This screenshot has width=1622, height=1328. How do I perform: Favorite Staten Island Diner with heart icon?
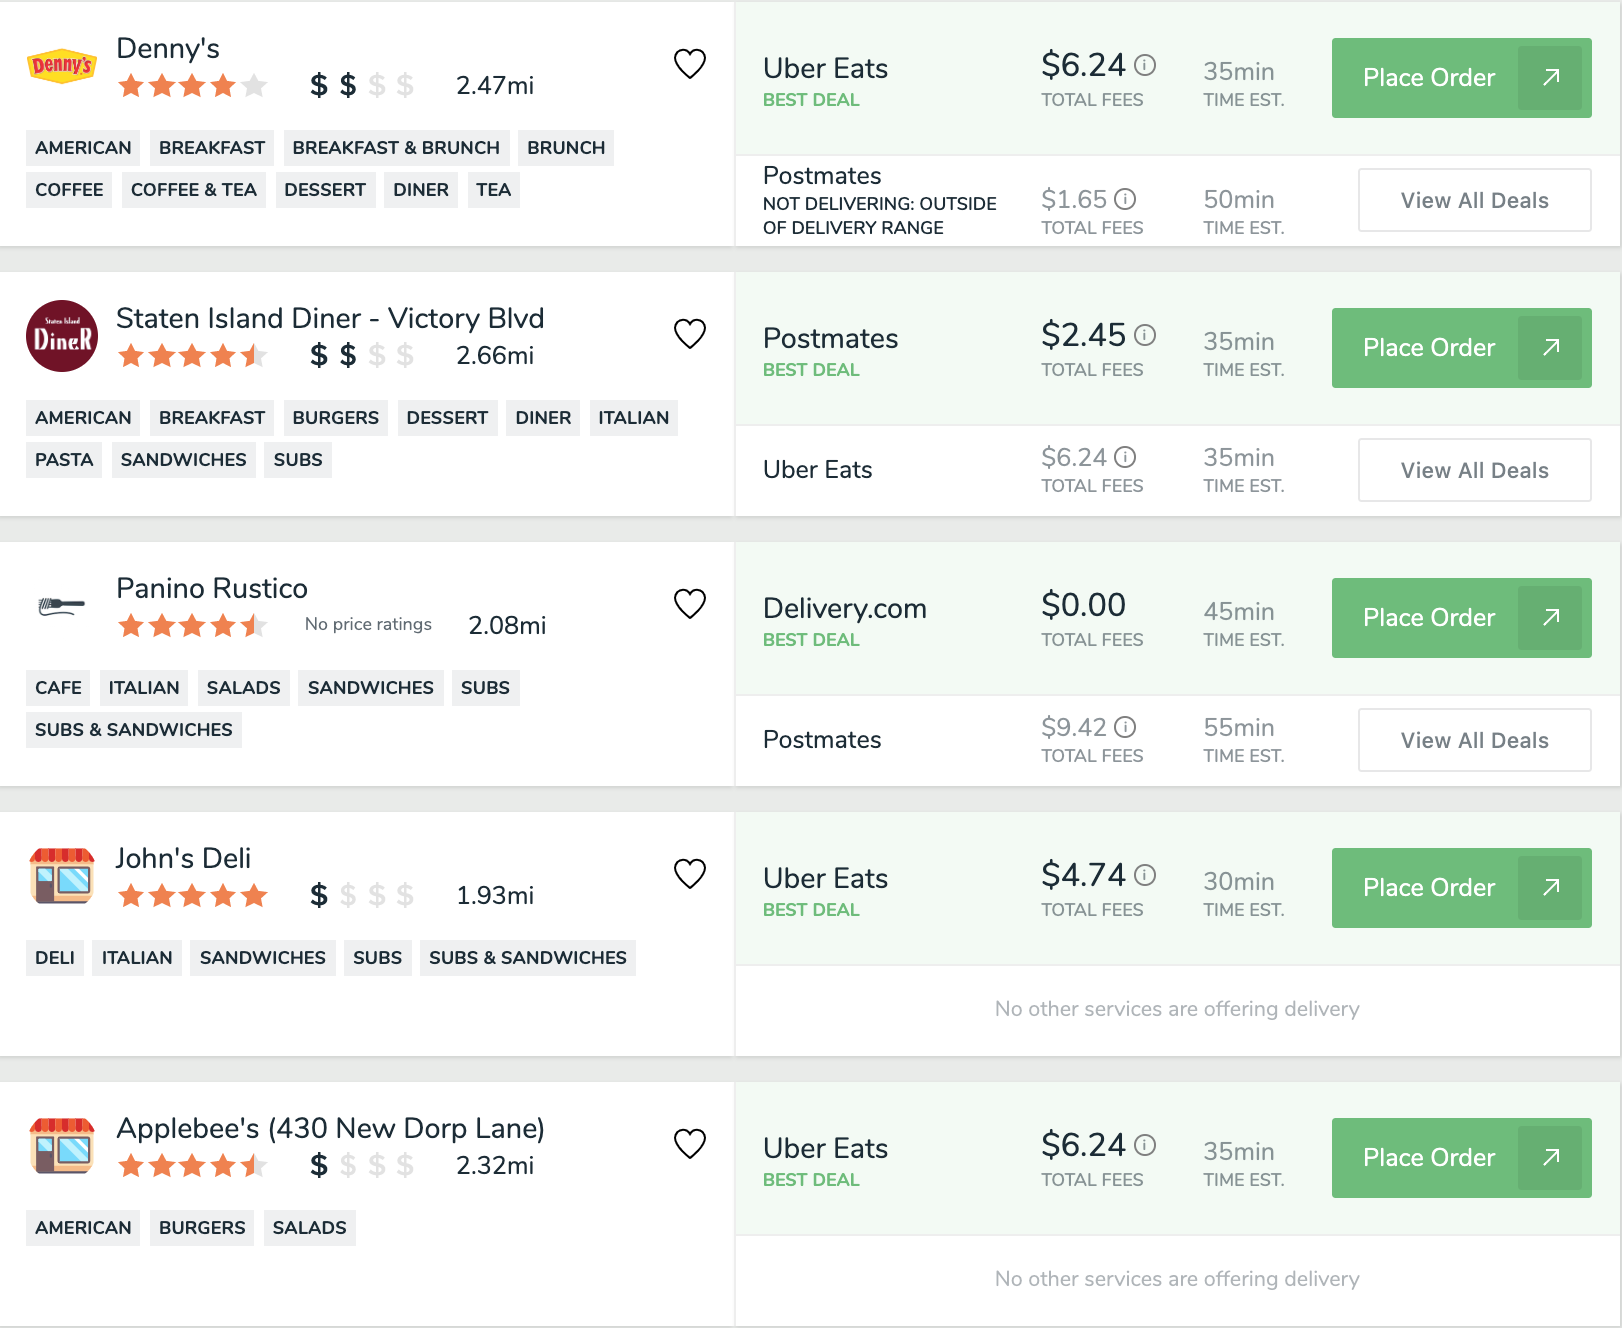[x=690, y=334]
